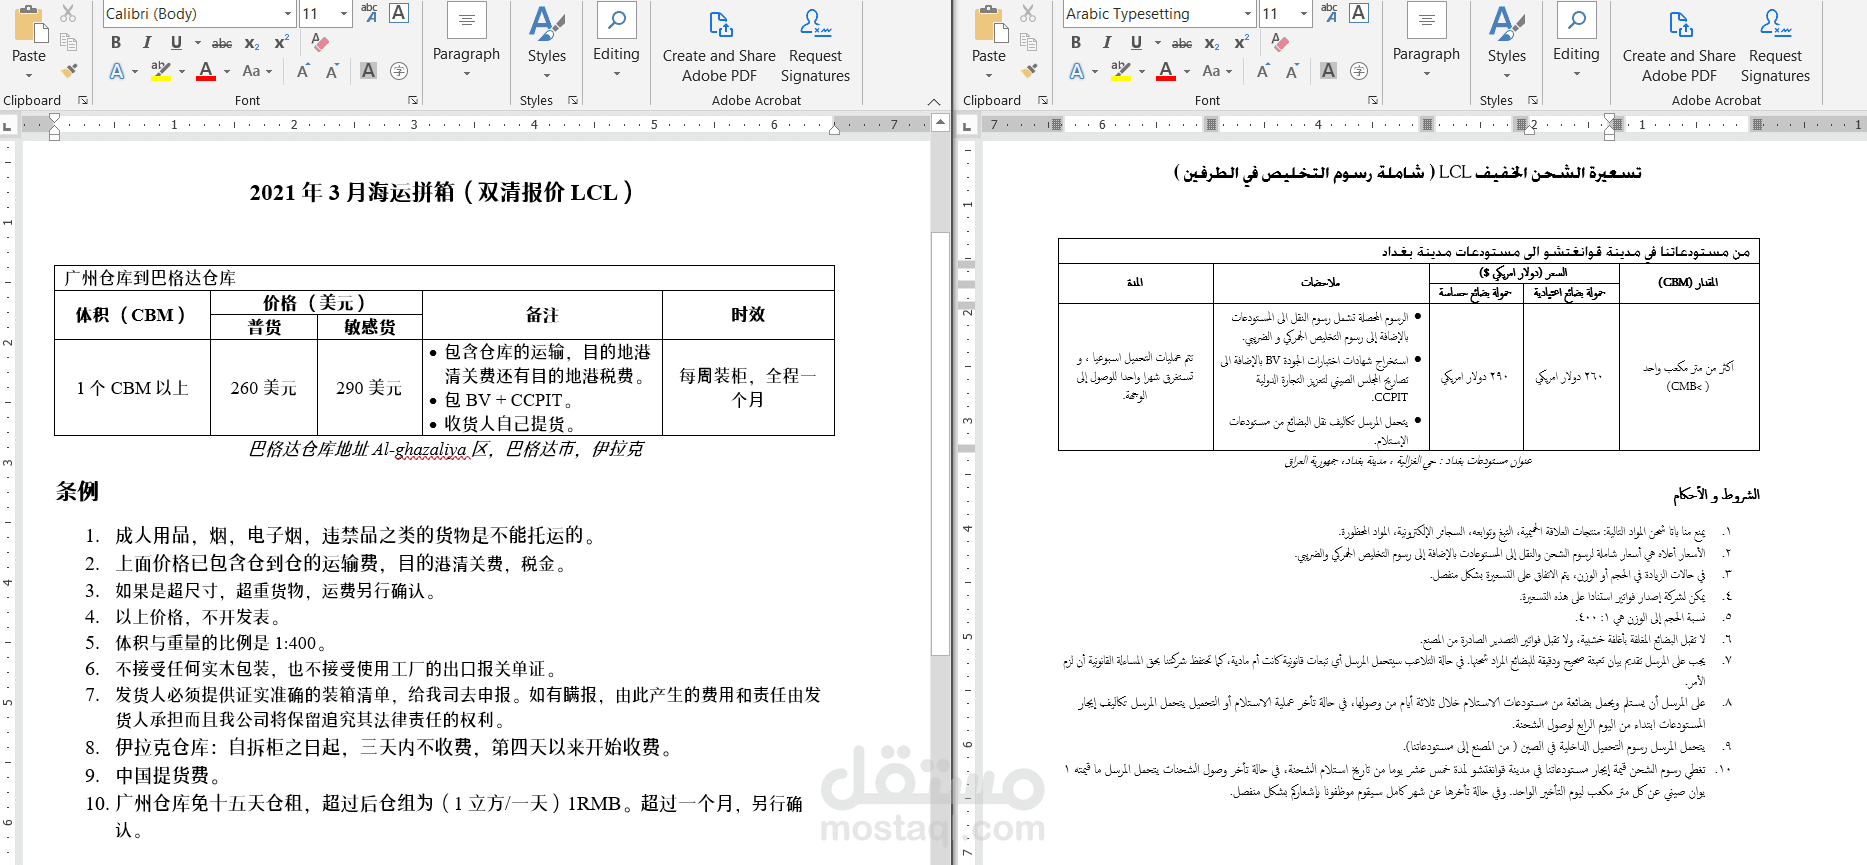Apply red font color in left window

(x=206, y=71)
